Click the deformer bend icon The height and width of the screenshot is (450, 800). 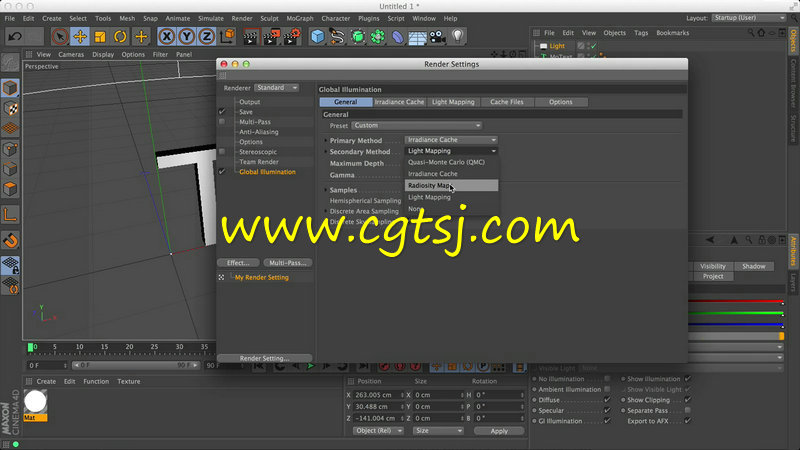point(397,37)
